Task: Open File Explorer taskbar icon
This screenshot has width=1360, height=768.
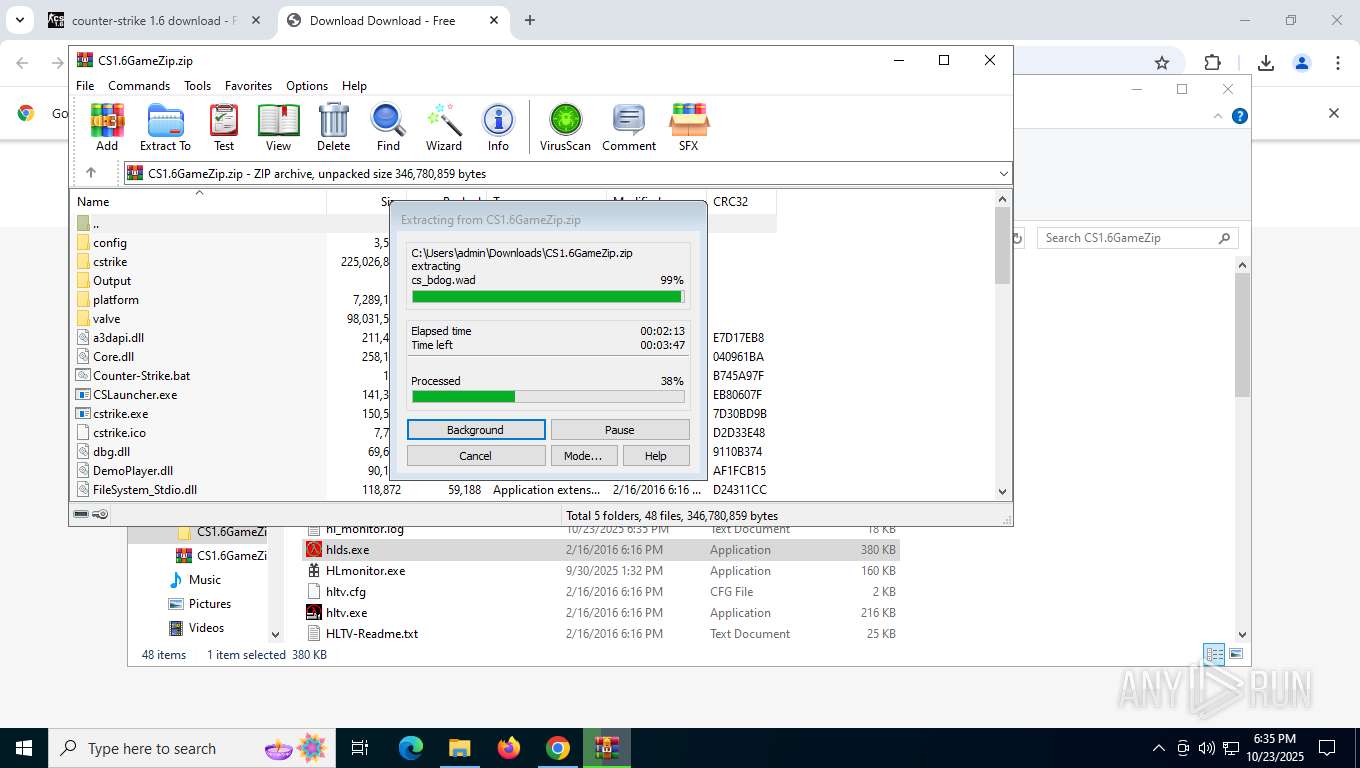Action: click(x=459, y=748)
